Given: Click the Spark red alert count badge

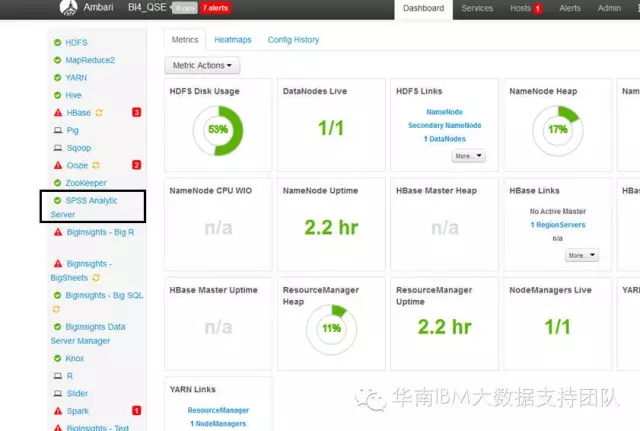Looking at the screenshot, I should click(x=136, y=411).
